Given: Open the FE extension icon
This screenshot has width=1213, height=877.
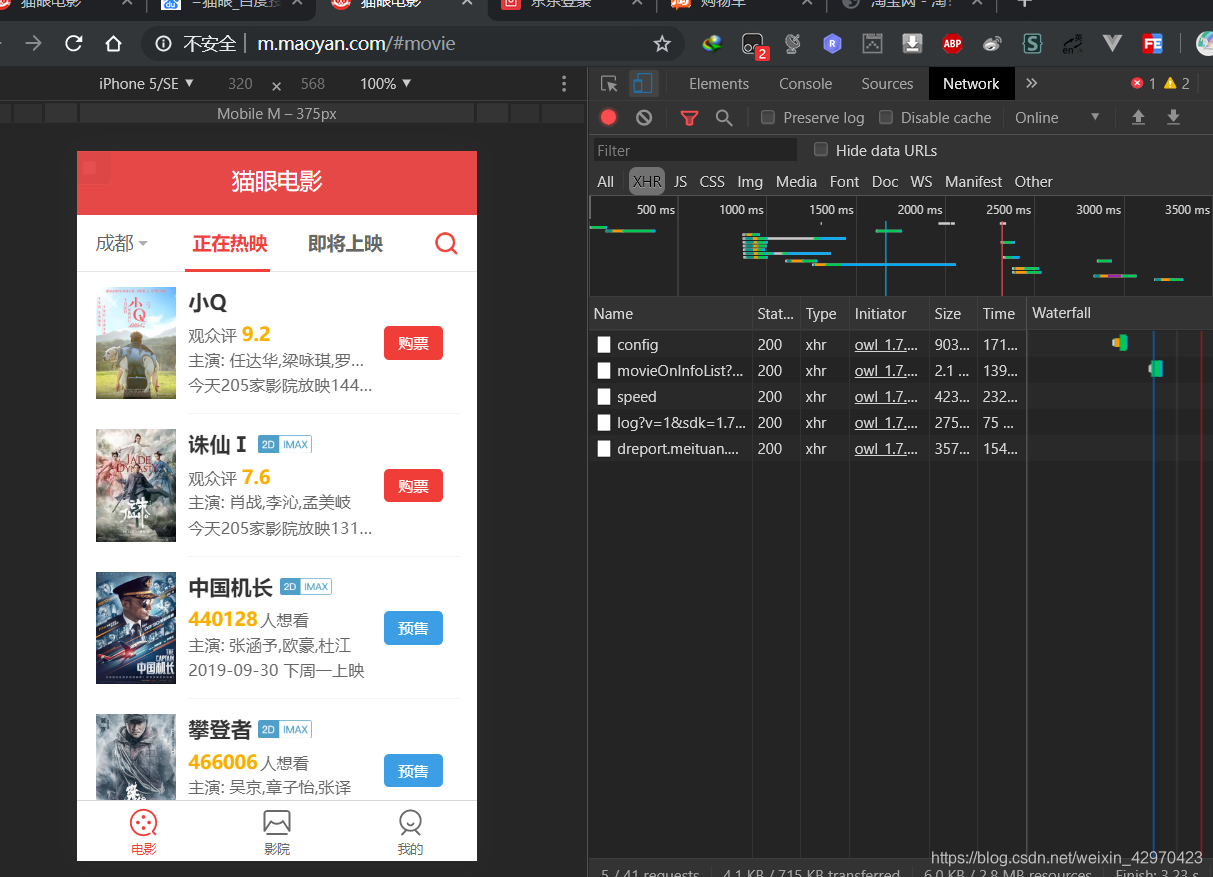Looking at the screenshot, I should click(x=1152, y=44).
